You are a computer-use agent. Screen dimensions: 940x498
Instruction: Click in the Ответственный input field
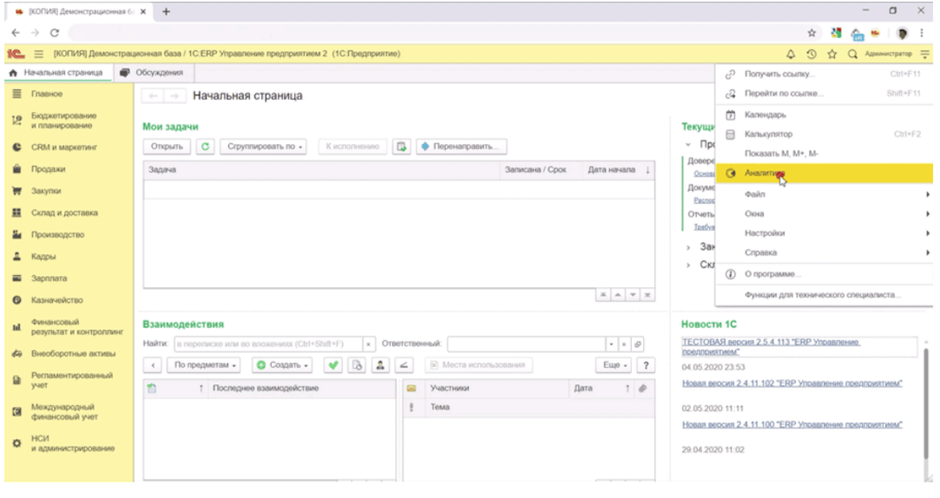point(526,344)
